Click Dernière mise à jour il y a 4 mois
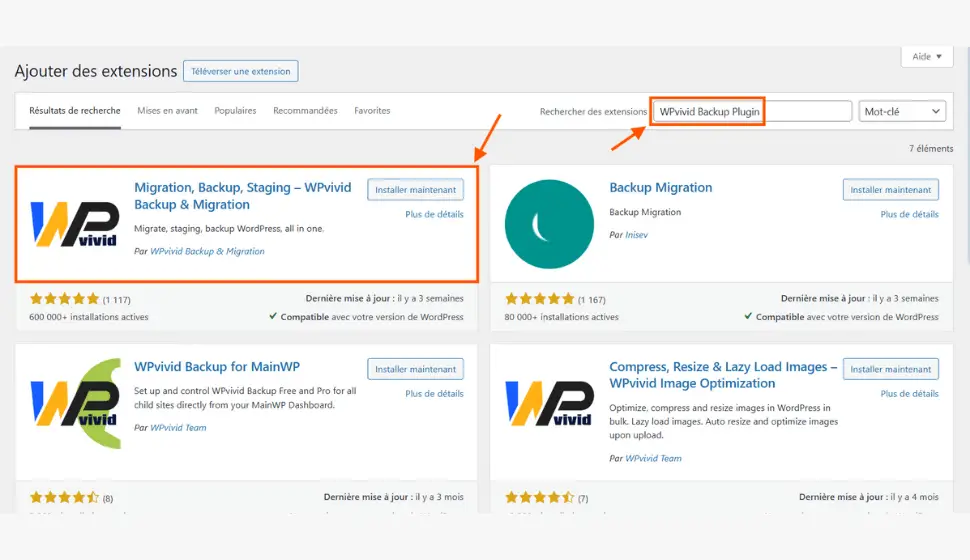970x560 pixels. click(x=869, y=497)
